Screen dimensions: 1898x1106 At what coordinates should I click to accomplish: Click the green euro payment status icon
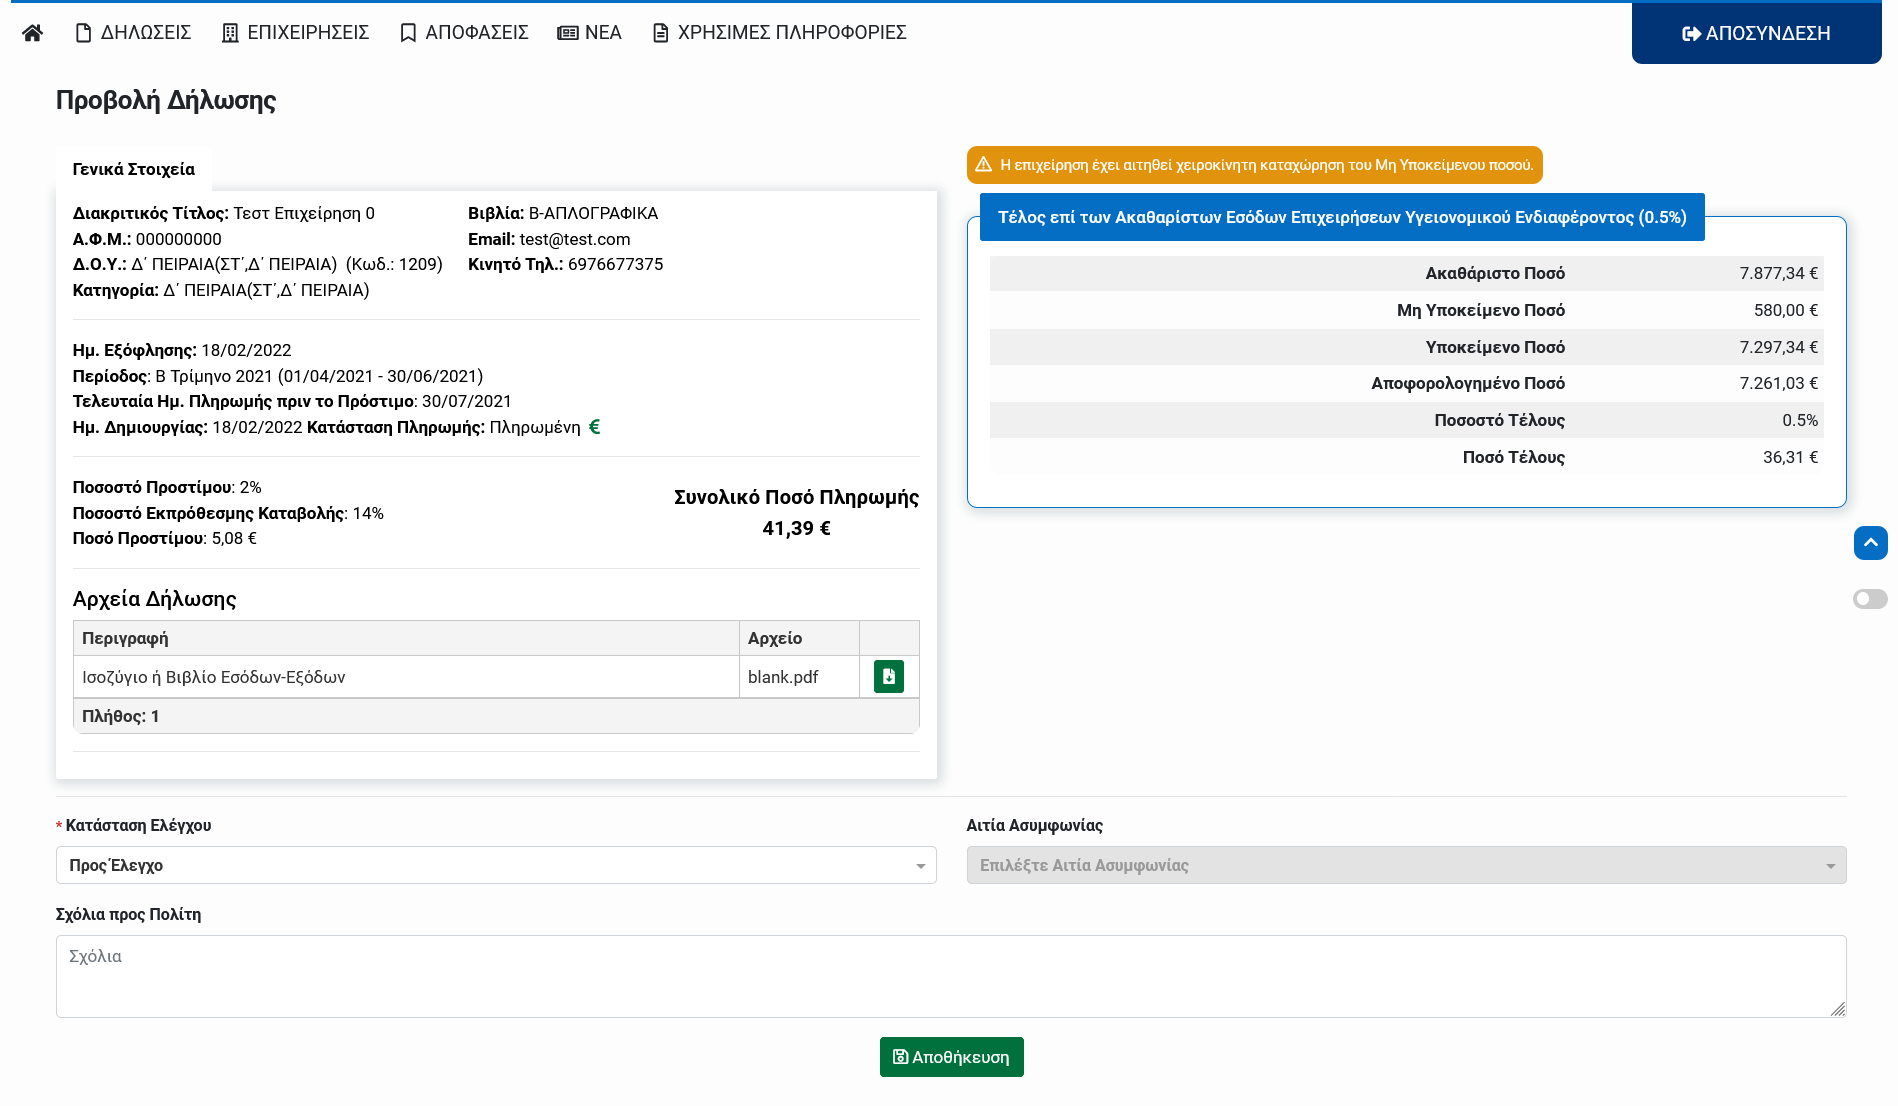(x=594, y=427)
